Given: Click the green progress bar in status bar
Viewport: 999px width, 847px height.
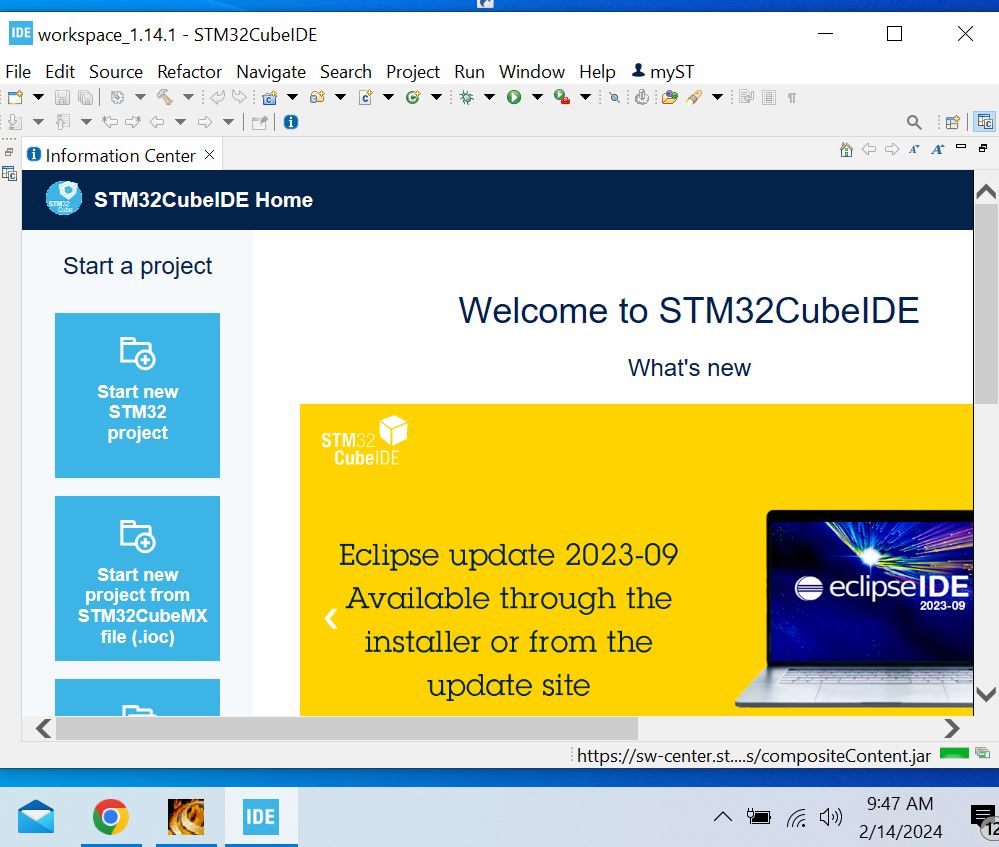Looking at the screenshot, I should 954,753.
